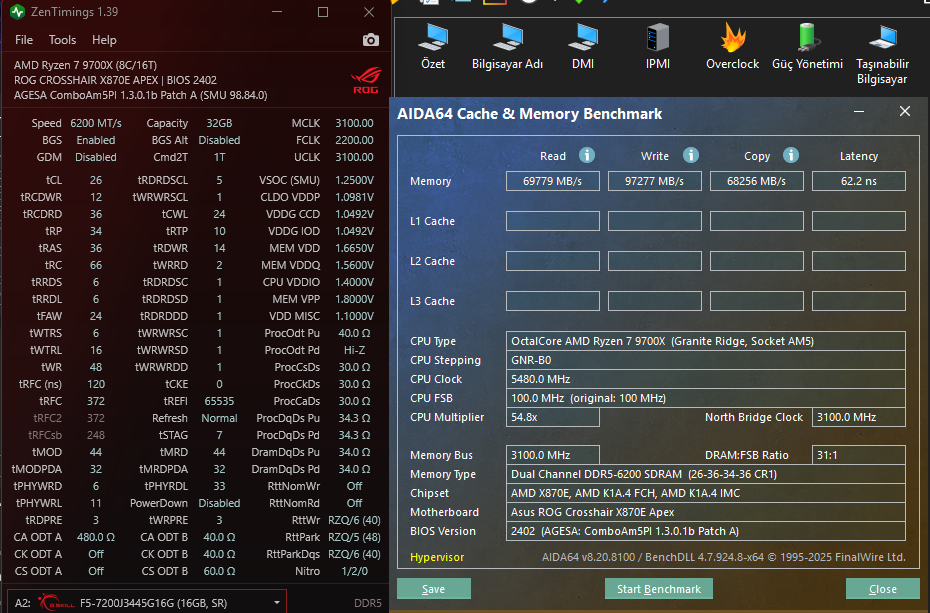Click the ProcOdt Pu 40.0 Ω value
The height and width of the screenshot is (613, 930).
[354, 333]
